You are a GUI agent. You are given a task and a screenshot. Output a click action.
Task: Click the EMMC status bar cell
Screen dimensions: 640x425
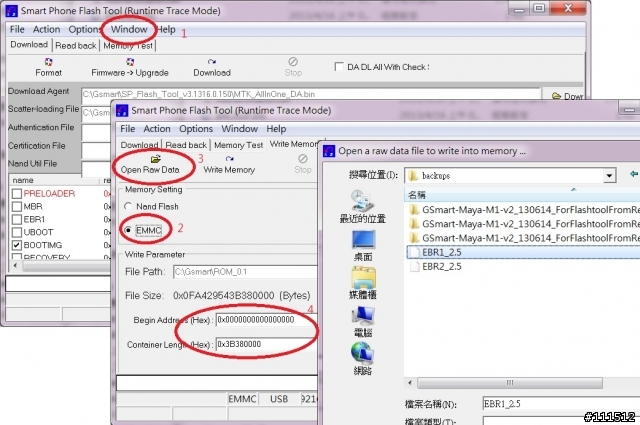coord(242,399)
